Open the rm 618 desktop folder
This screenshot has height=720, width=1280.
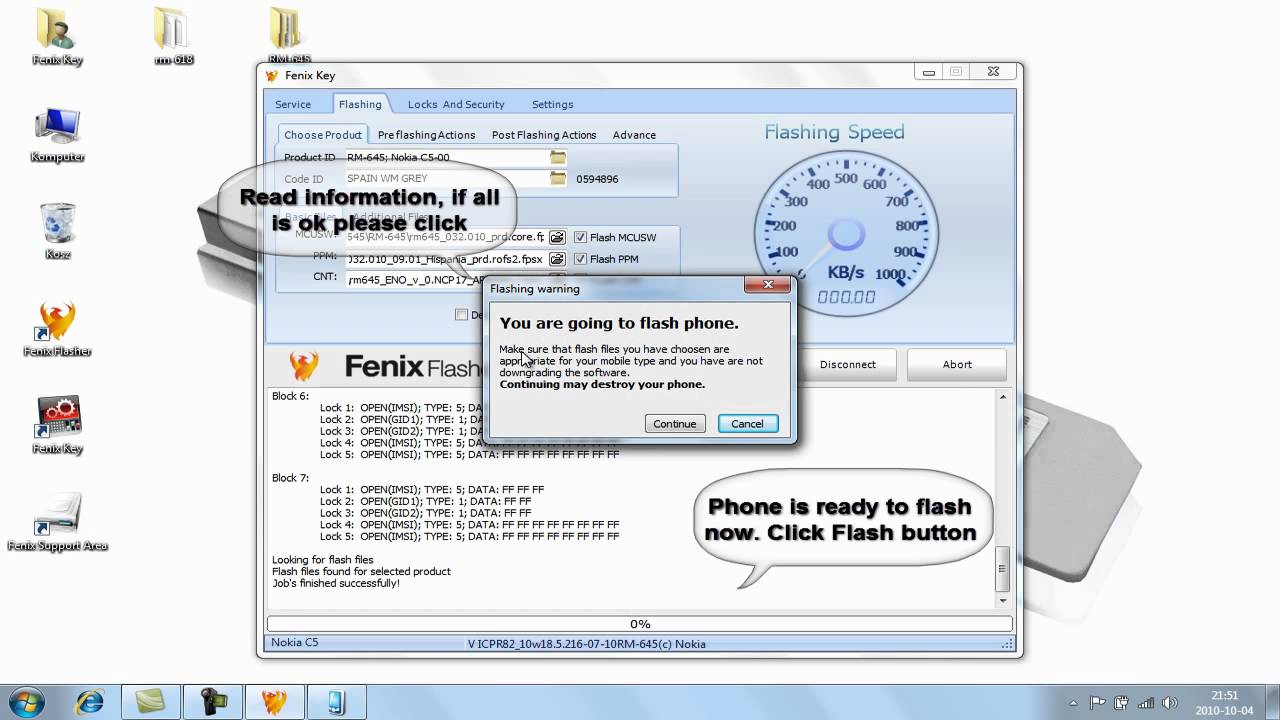(x=174, y=36)
